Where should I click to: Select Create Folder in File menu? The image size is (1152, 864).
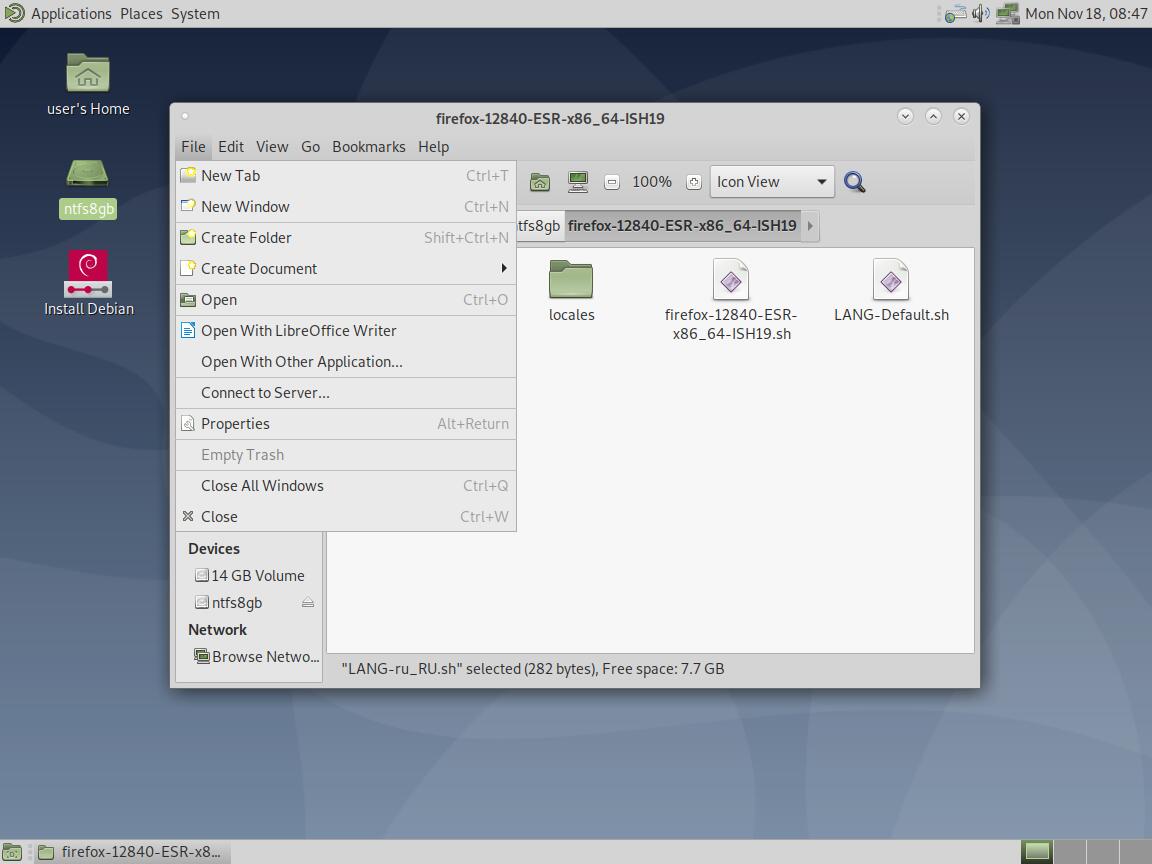pos(346,237)
